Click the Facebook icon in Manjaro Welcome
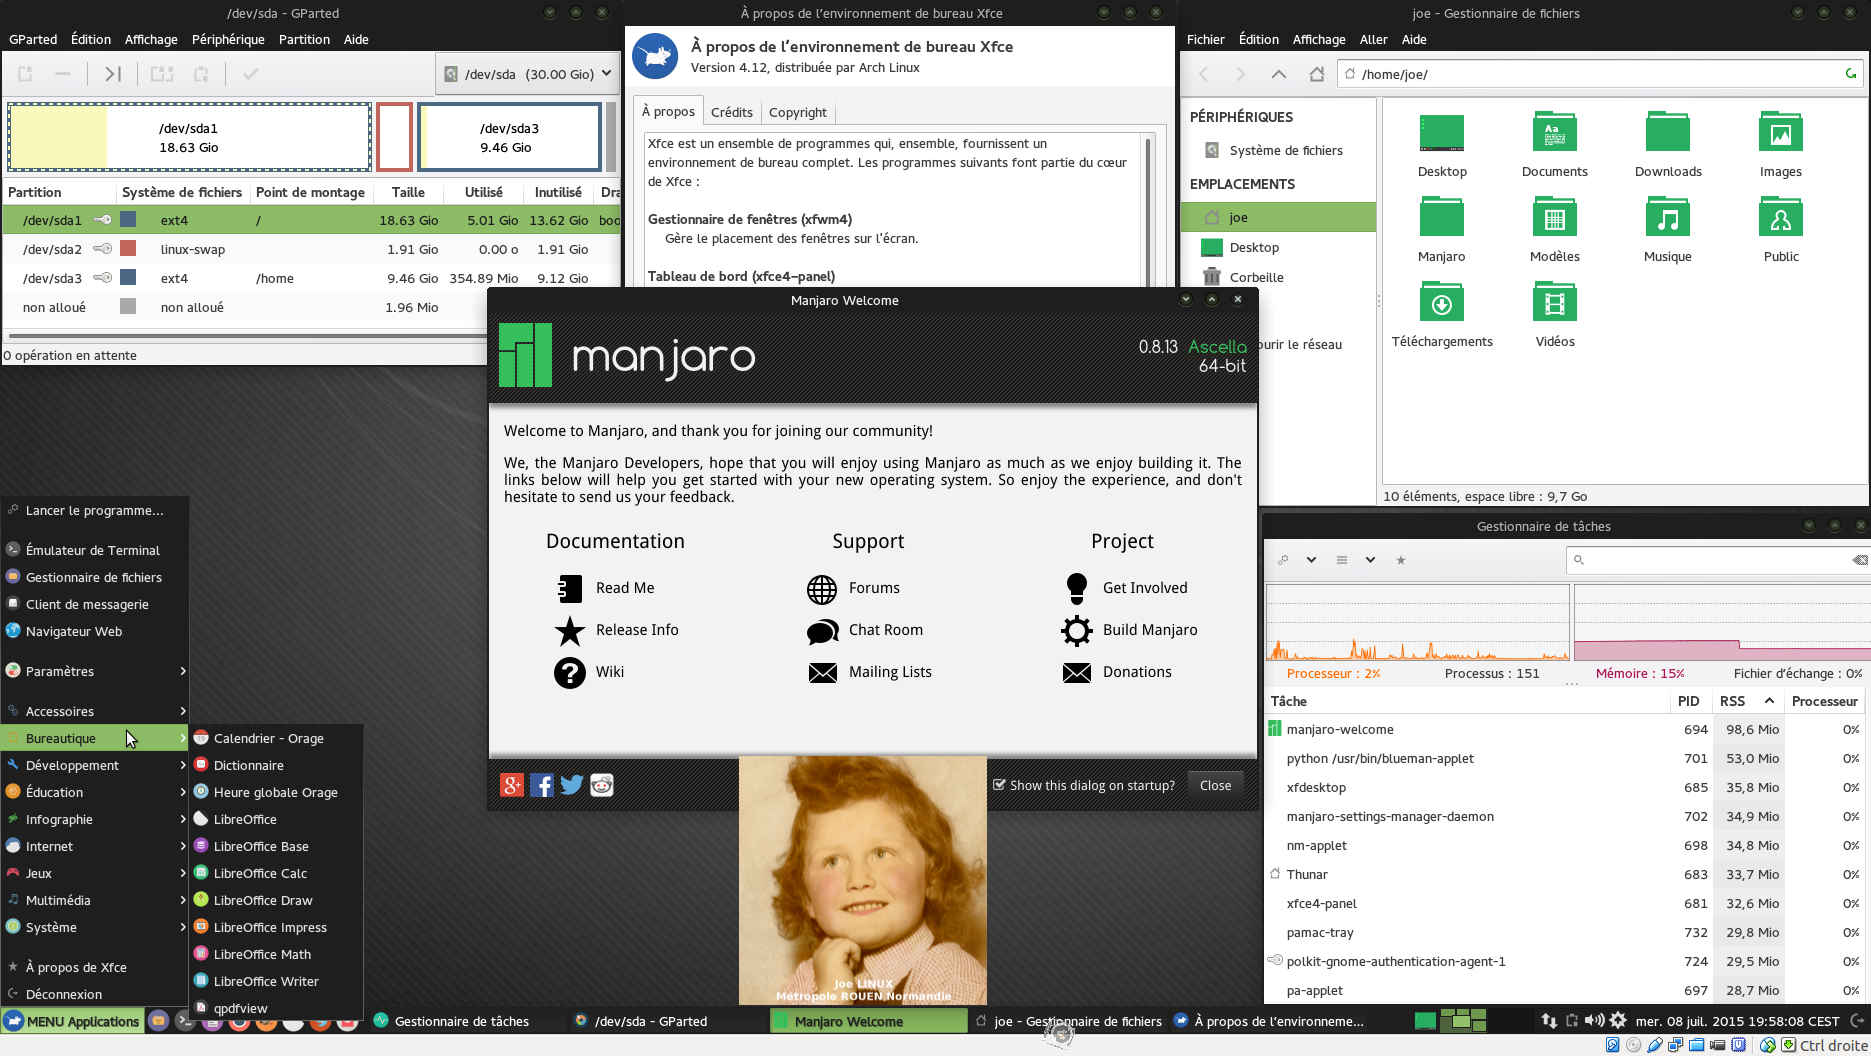1871x1056 pixels. coord(542,785)
